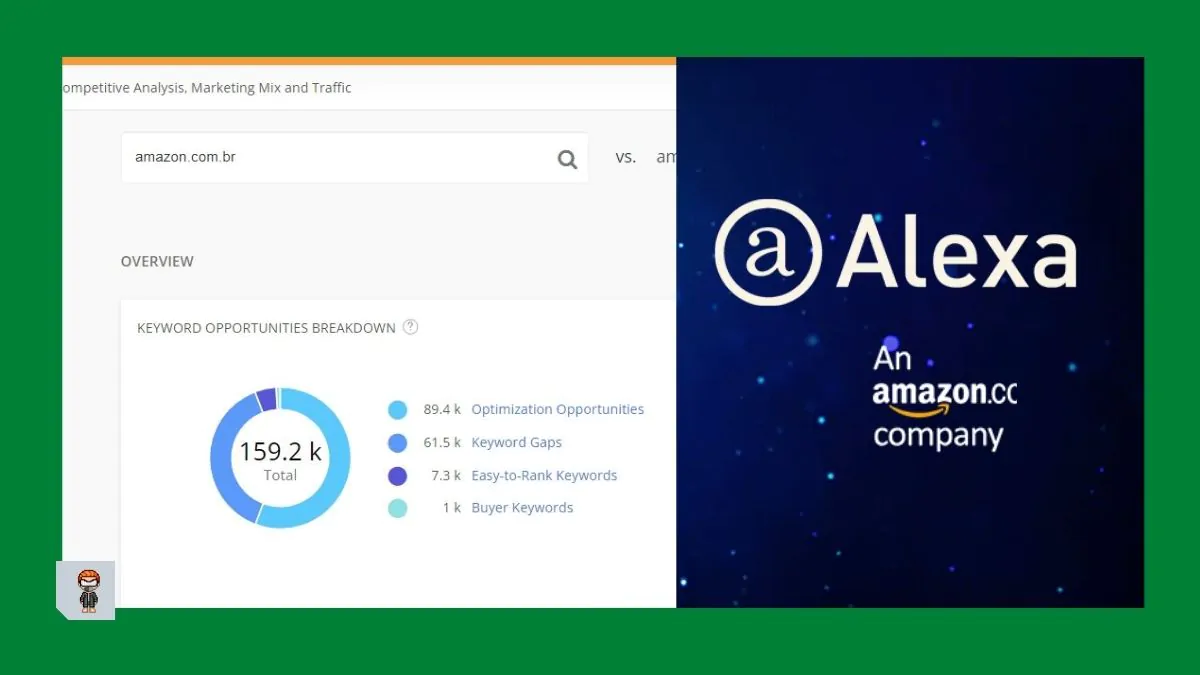Click the 159.2 k Total donut center
The width and height of the screenshot is (1200, 675).
pyautogui.click(x=280, y=460)
